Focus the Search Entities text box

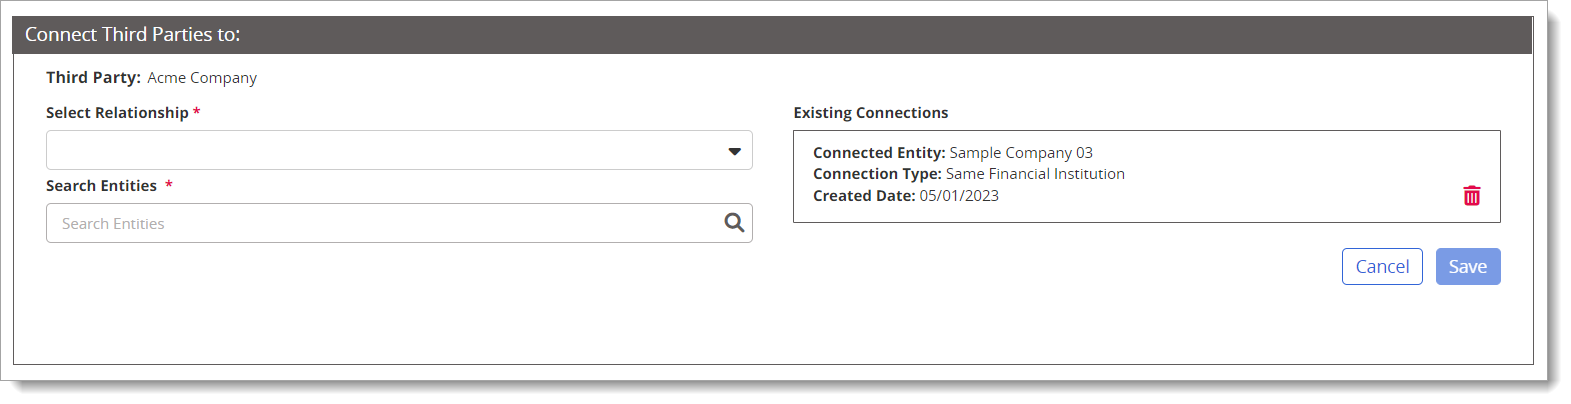pos(399,223)
